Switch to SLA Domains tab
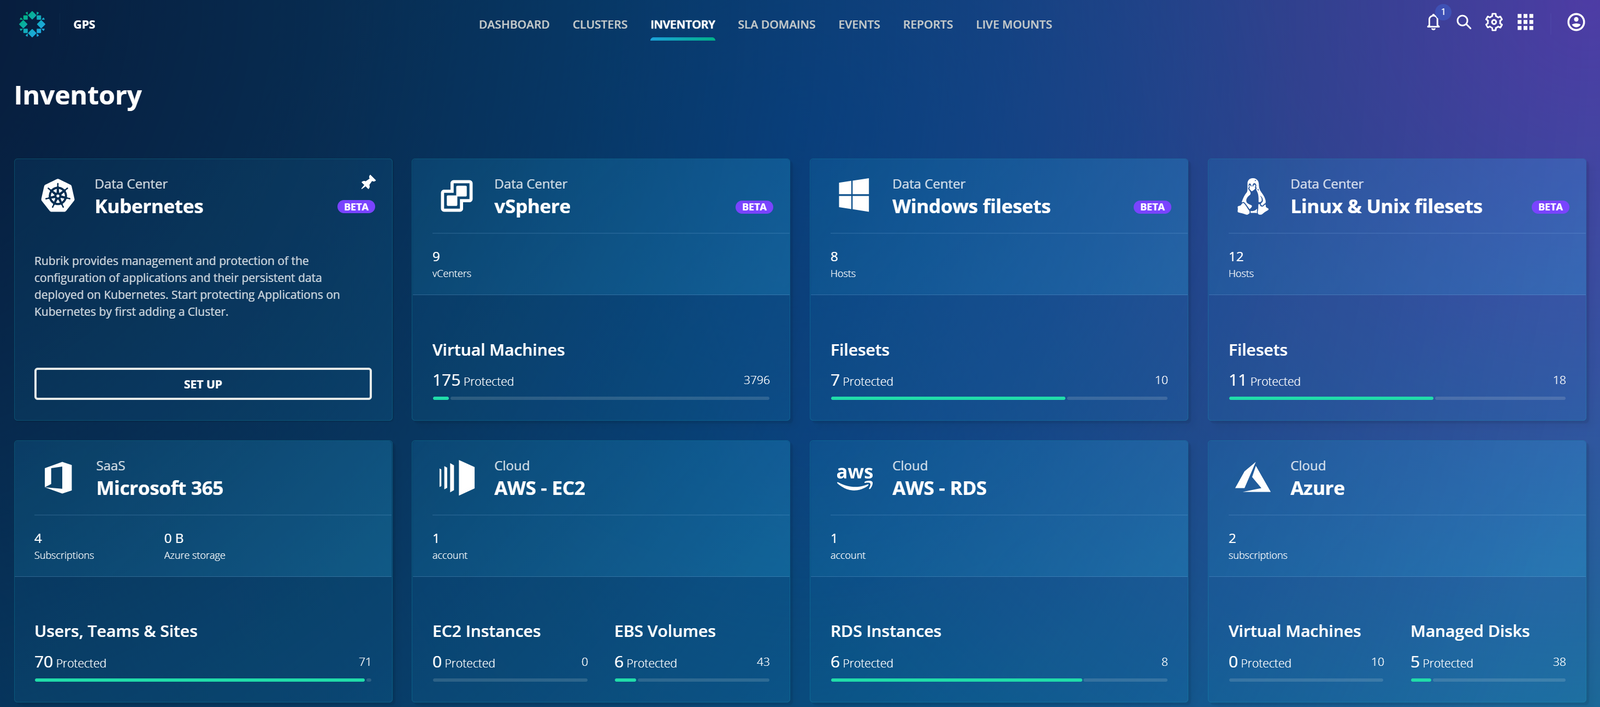 tap(776, 25)
